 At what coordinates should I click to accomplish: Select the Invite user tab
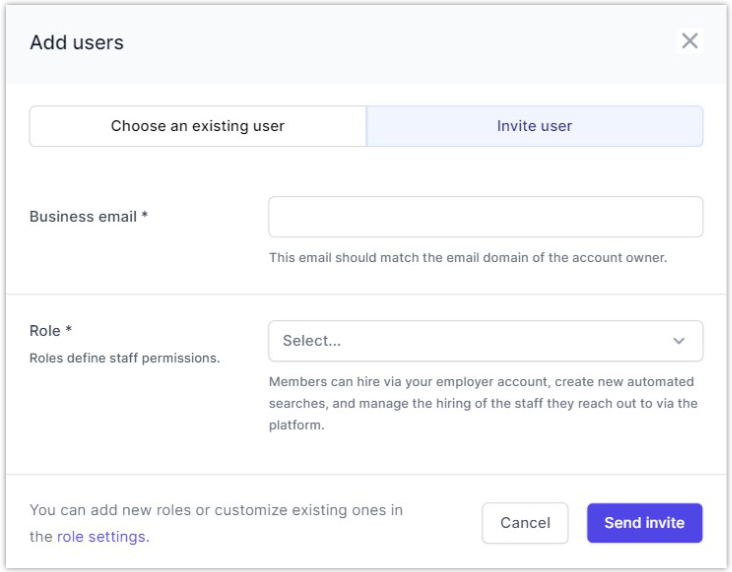click(534, 127)
